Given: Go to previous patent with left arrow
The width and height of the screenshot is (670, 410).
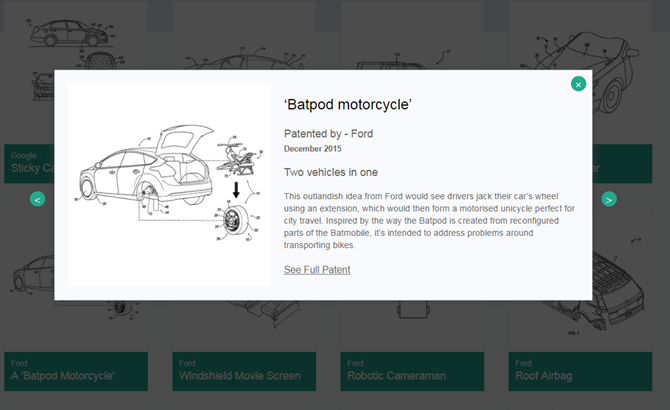Looking at the screenshot, I should pos(38,199).
